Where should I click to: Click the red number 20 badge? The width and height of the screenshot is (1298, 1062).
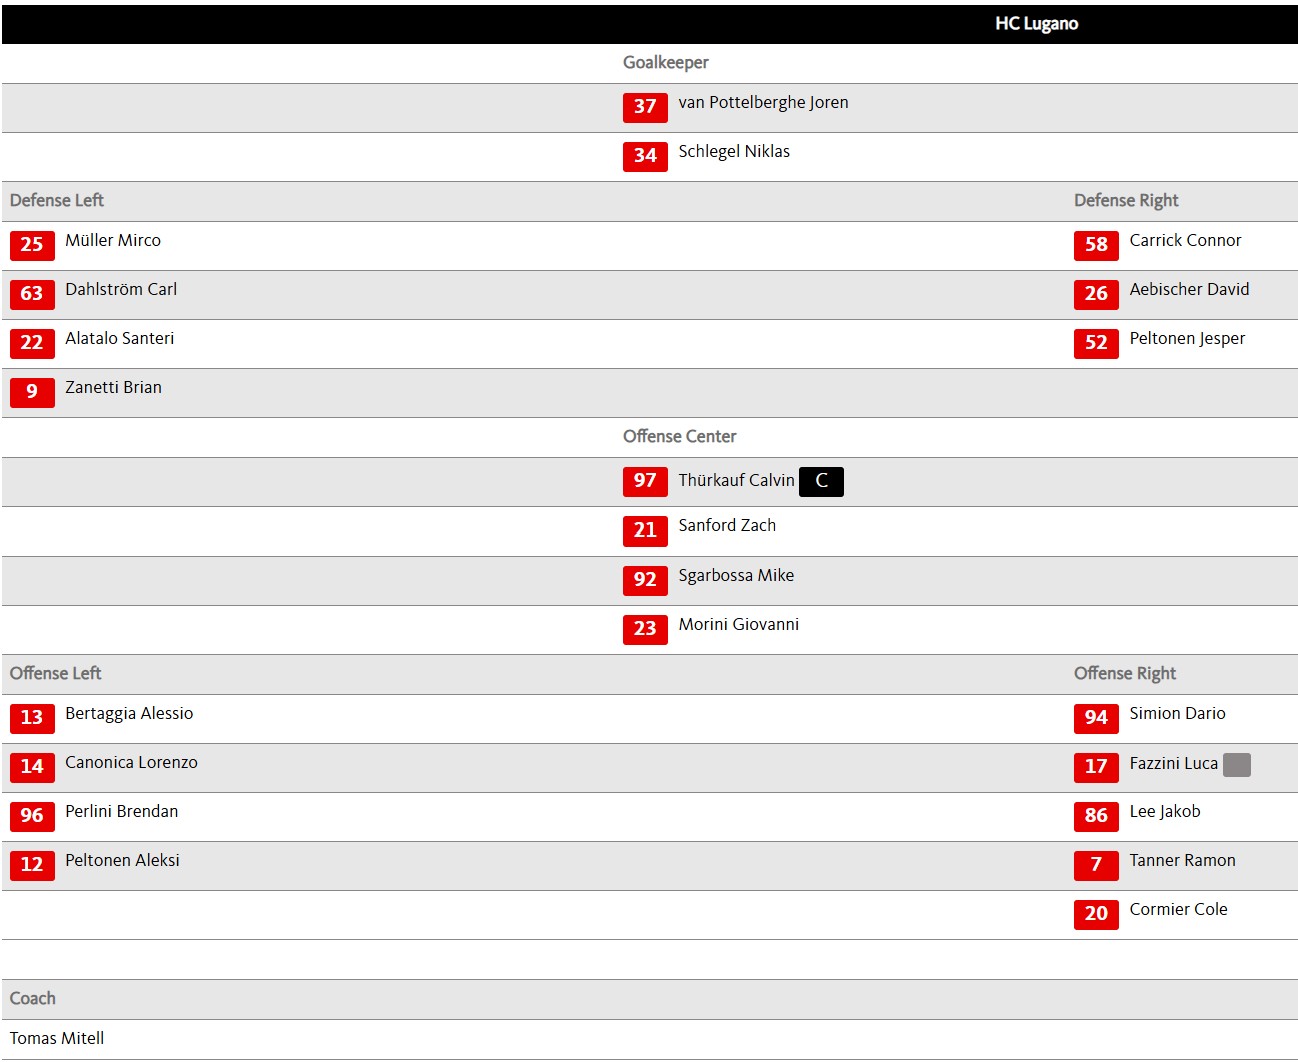click(x=1096, y=914)
